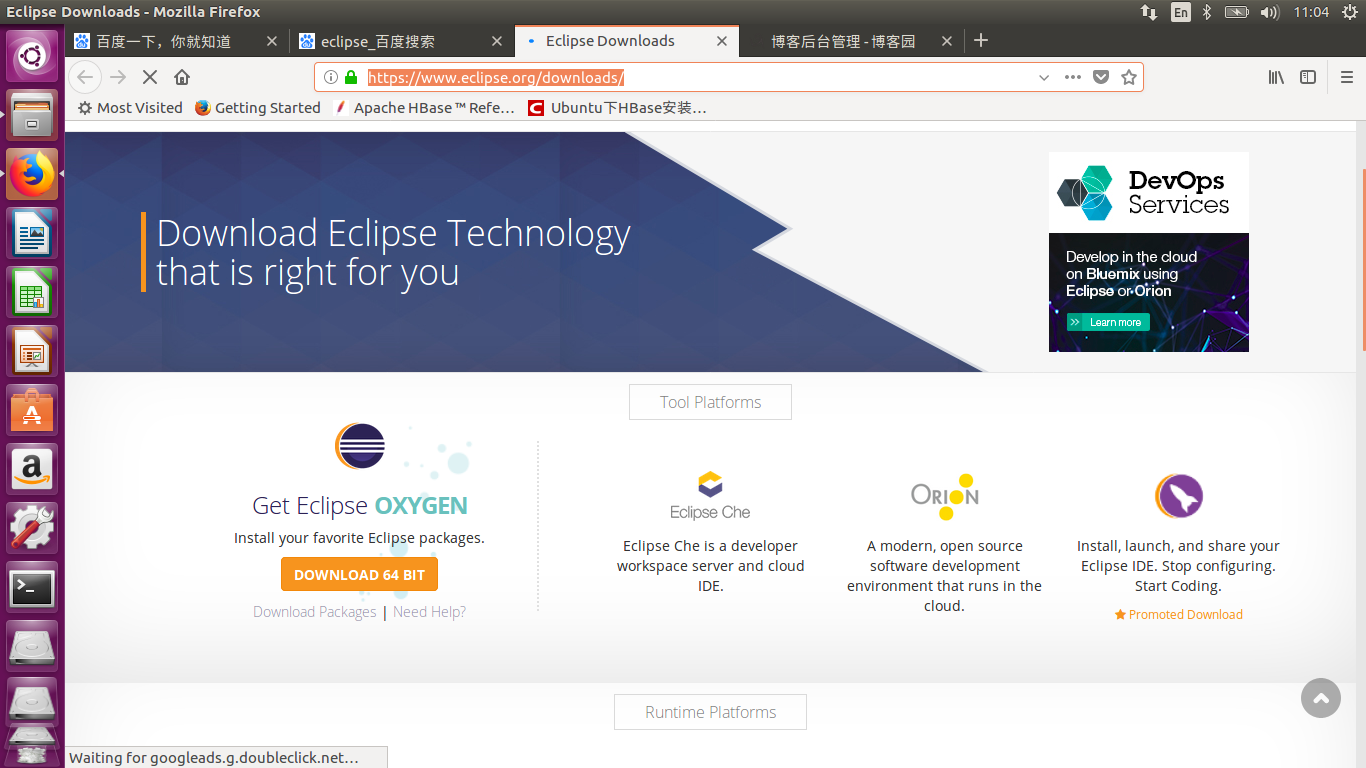Expand URL bar history dropdown
This screenshot has width=1366, height=768.
pyautogui.click(x=1044, y=77)
